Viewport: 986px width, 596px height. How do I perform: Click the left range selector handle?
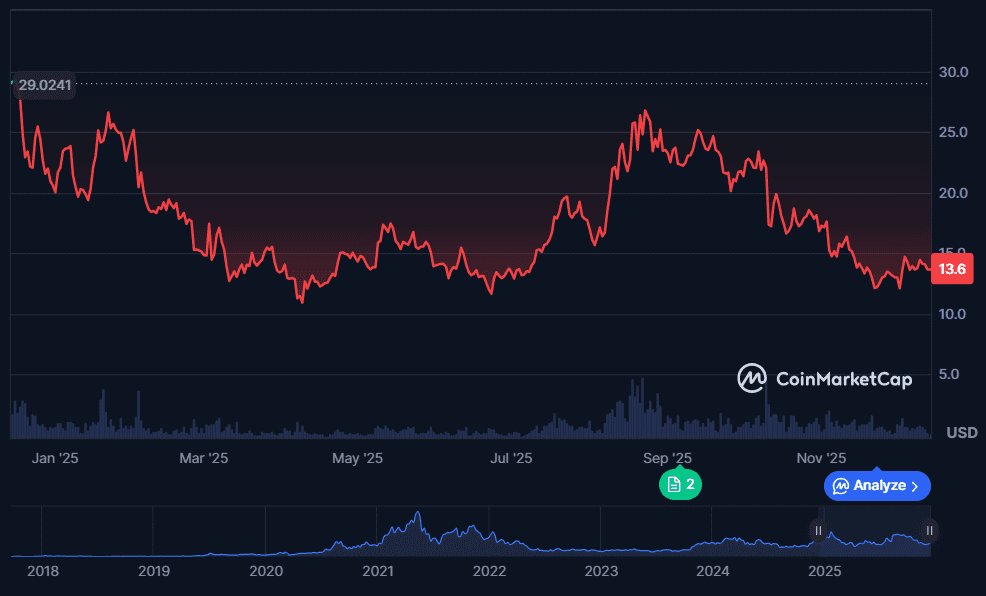pos(818,531)
